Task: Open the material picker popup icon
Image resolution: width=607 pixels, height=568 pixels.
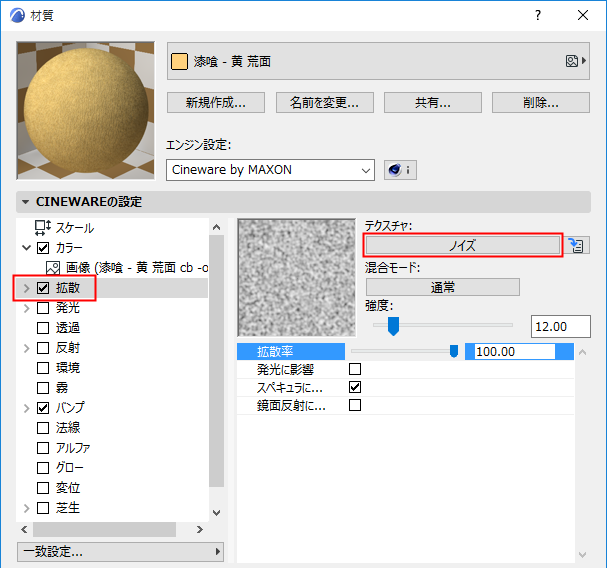Action: [x=576, y=61]
